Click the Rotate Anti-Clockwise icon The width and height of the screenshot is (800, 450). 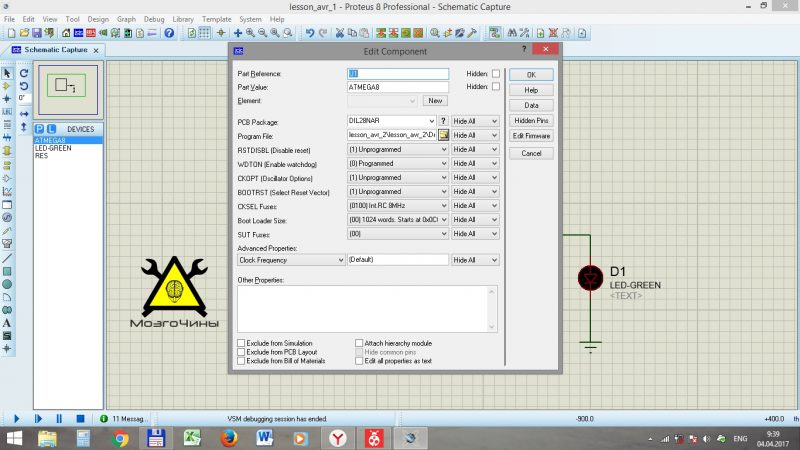click(24, 86)
